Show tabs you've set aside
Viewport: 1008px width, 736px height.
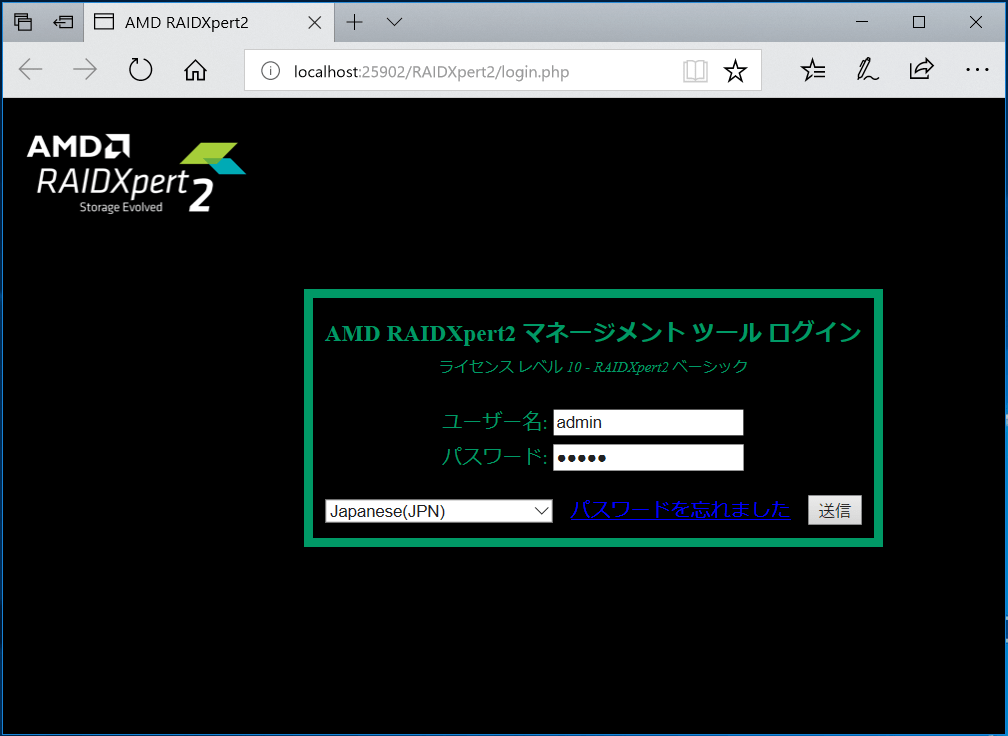(x=23, y=22)
